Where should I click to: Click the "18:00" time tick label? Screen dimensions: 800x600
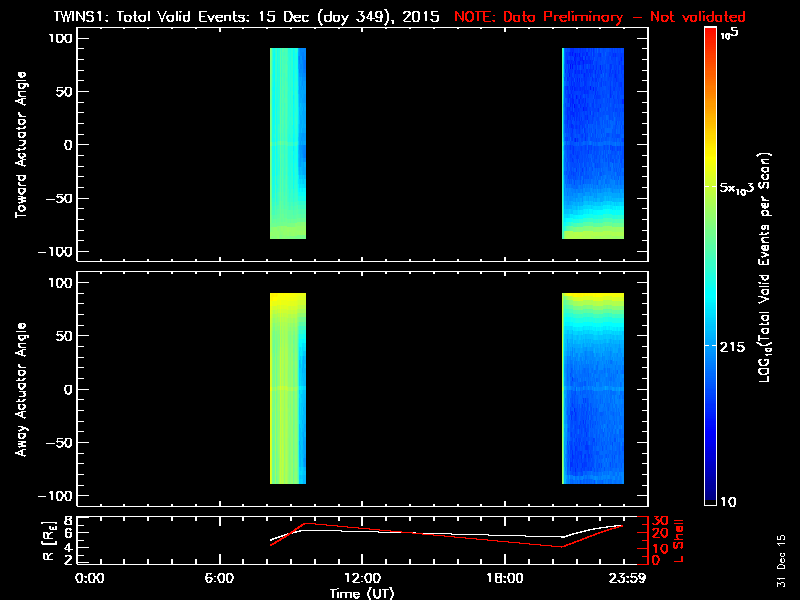coord(505,578)
